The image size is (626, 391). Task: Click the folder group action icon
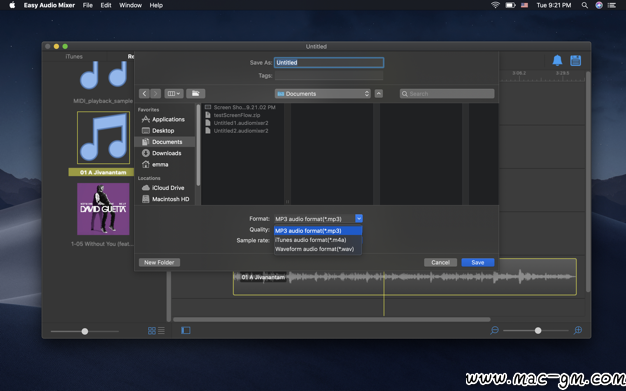point(196,93)
